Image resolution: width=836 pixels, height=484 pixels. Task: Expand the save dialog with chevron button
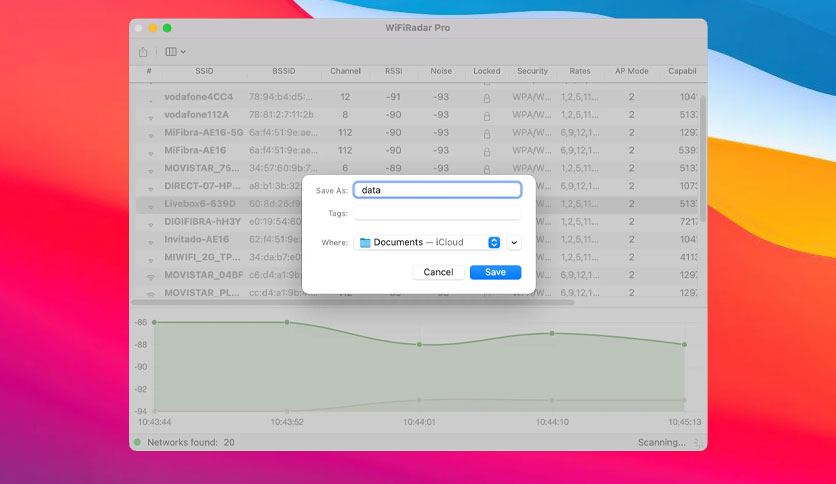(x=514, y=243)
